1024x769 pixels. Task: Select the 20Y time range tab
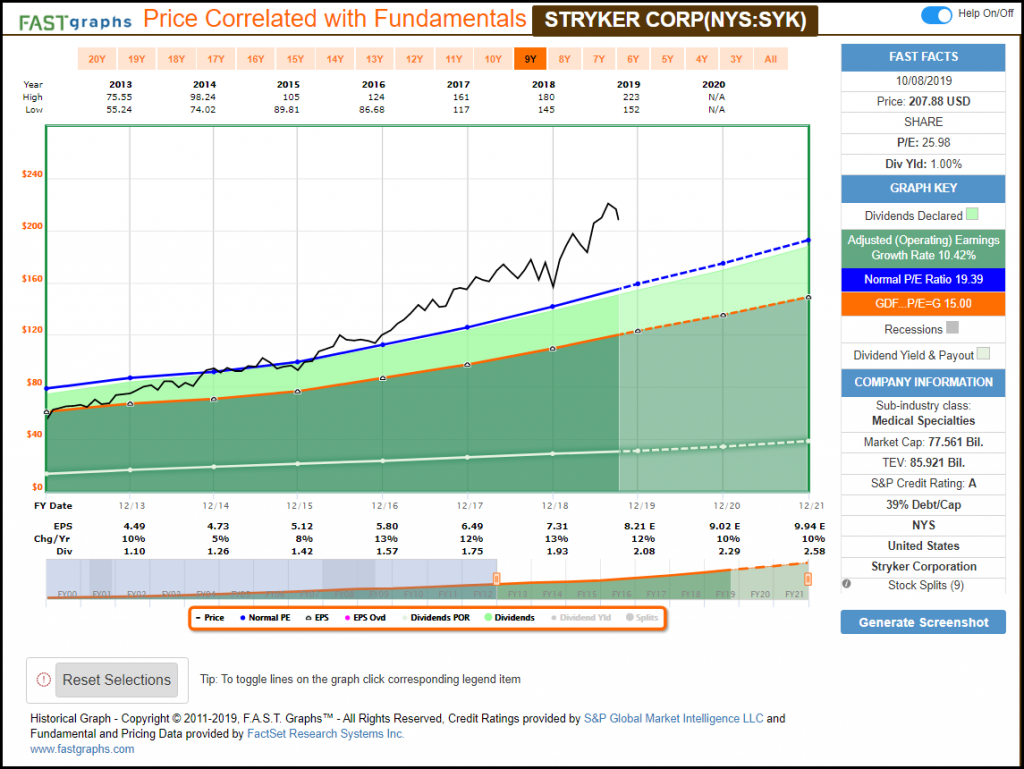[97, 59]
